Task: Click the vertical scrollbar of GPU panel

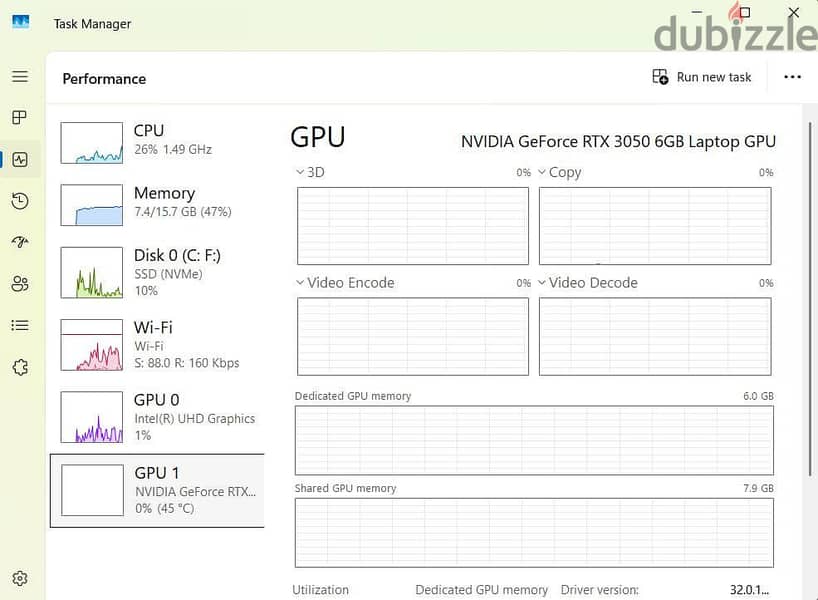Action: [810, 298]
